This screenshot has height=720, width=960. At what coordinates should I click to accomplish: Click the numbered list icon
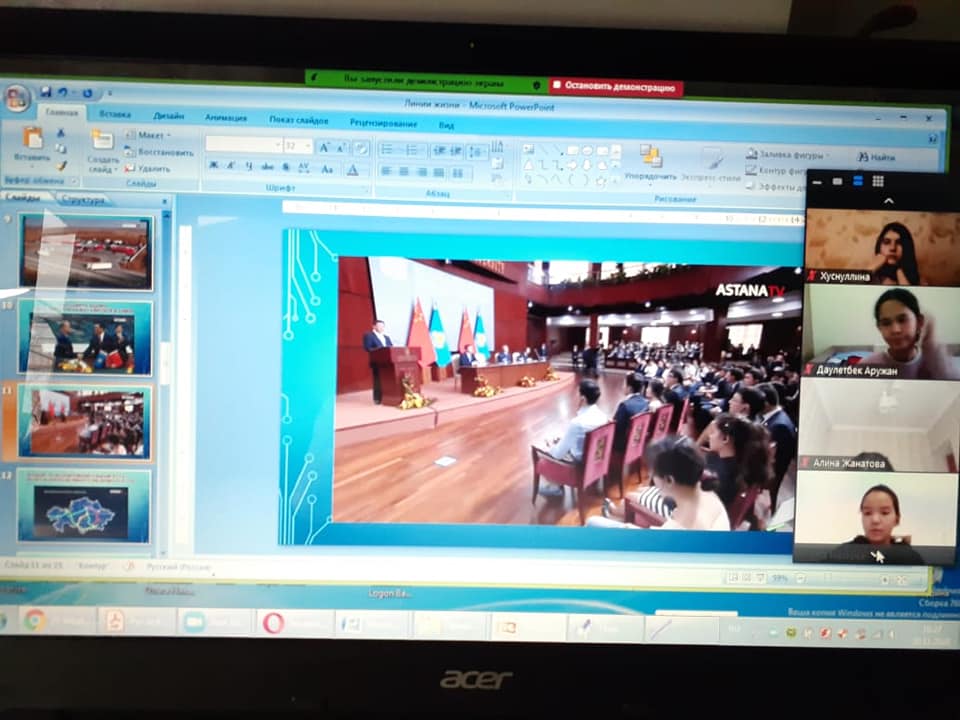[x=412, y=150]
